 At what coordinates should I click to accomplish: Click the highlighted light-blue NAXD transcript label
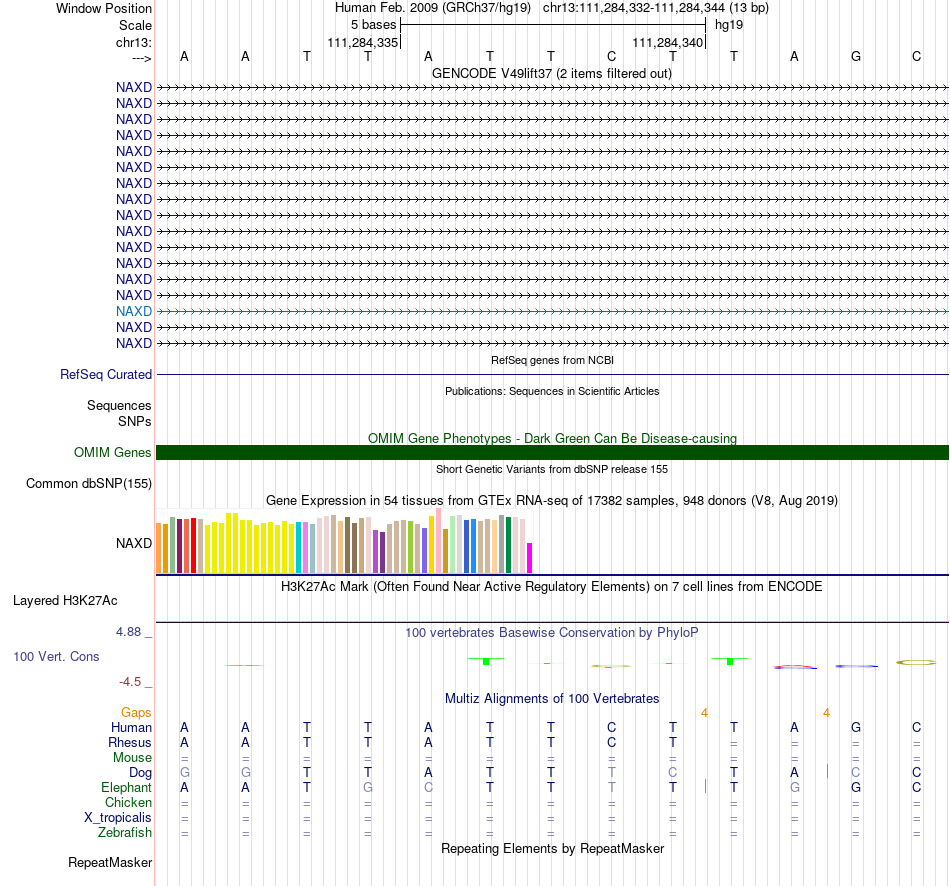(134, 311)
